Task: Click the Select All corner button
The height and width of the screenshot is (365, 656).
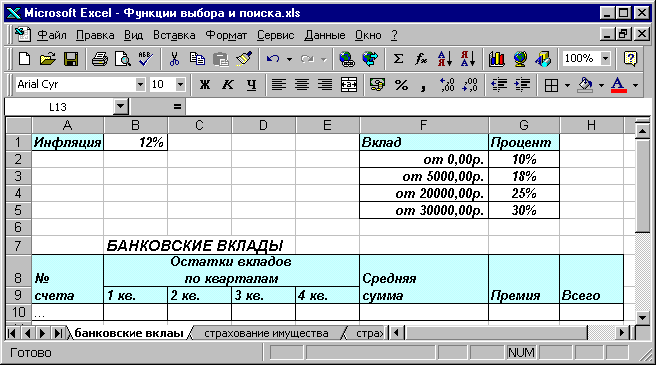Action: tap(18, 125)
